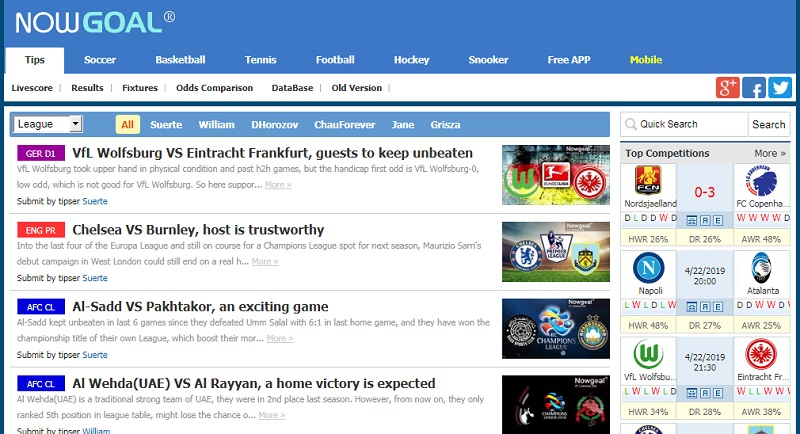Viewport: 800px width, 434px height.
Task: Click the A icon for Wolfsburg match
Action: pos(705,393)
